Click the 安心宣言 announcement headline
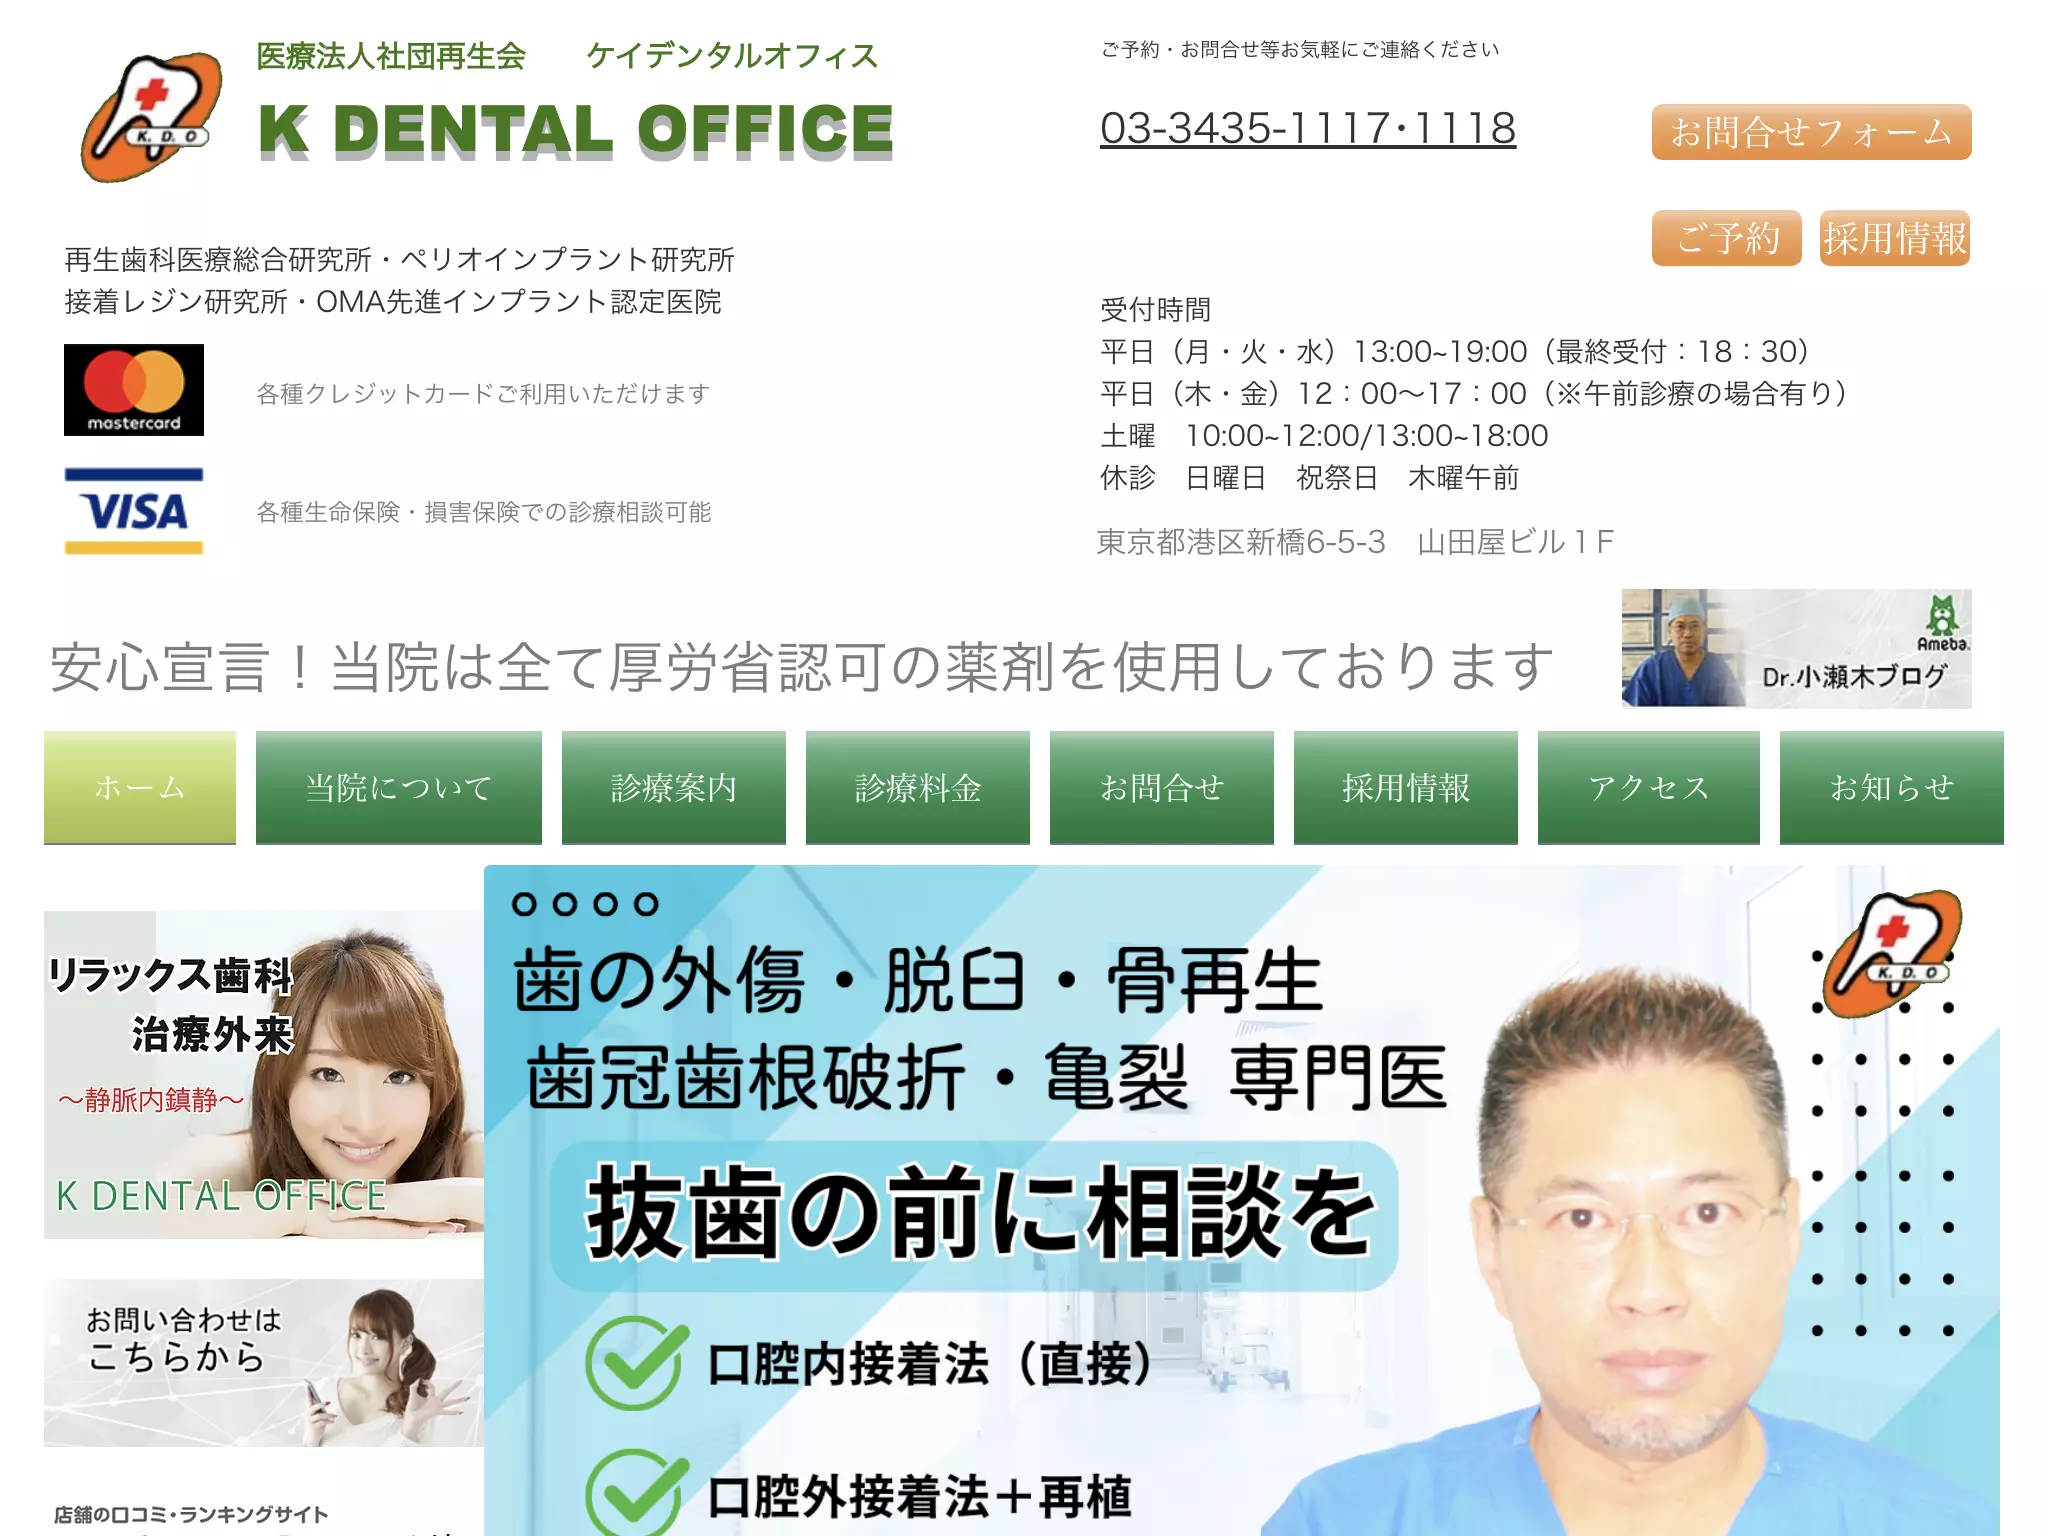This screenshot has width=2048, height=1536. click(802, 667)
